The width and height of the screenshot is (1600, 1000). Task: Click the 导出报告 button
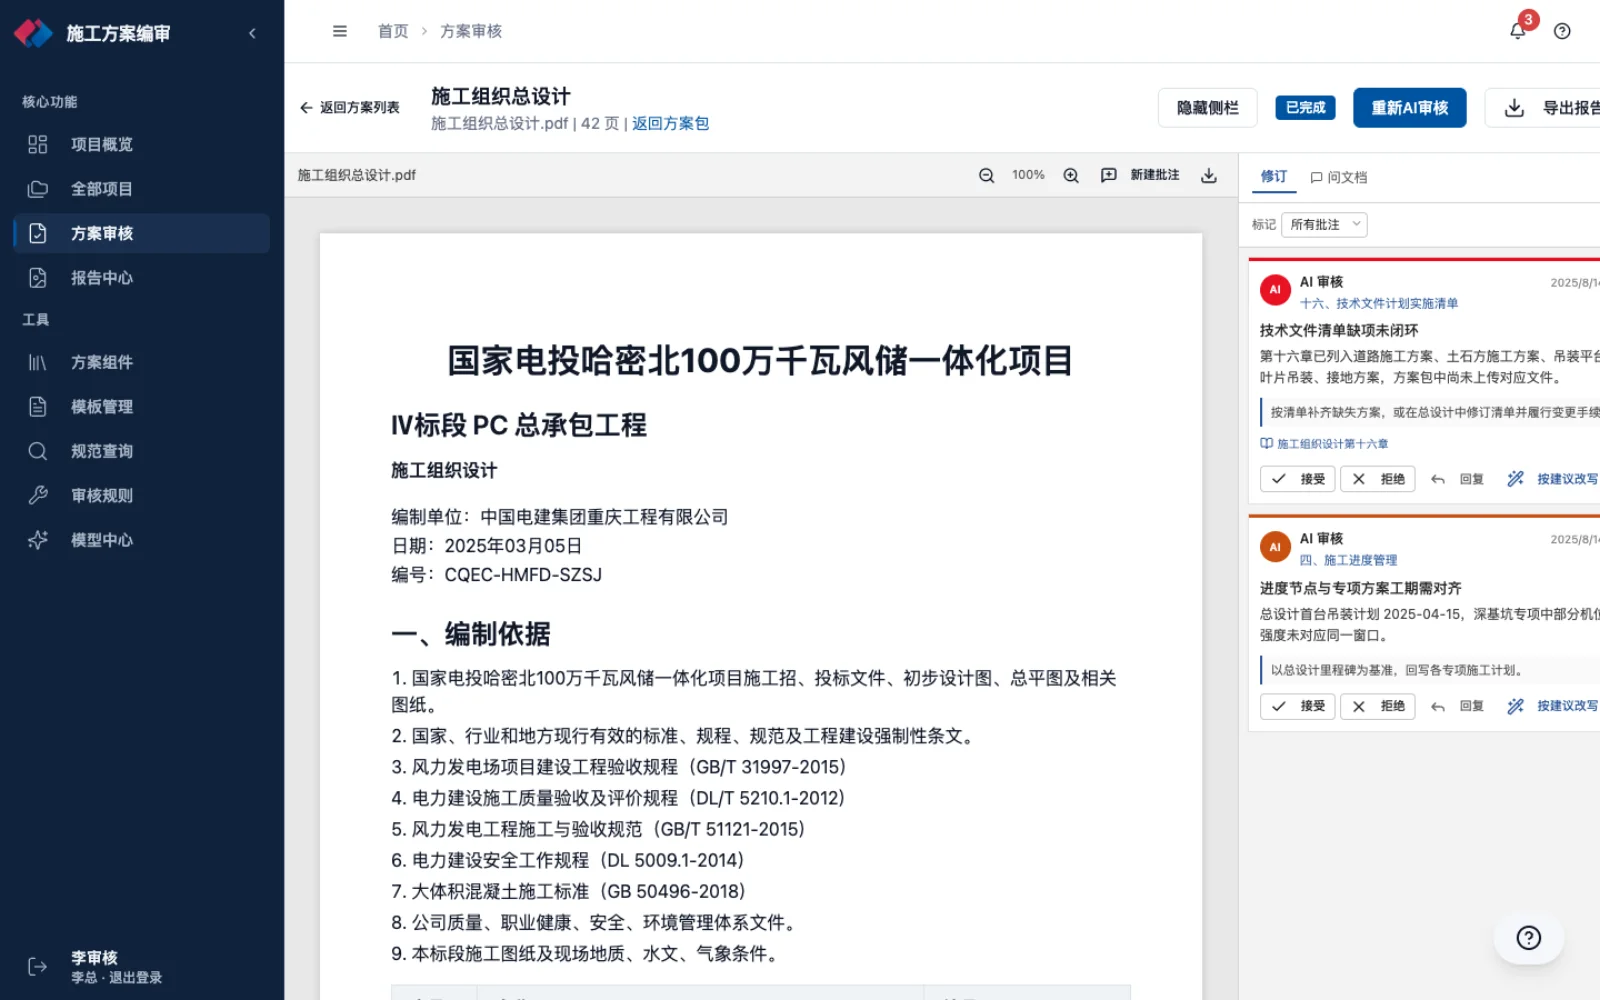[x=1543, y=108]
